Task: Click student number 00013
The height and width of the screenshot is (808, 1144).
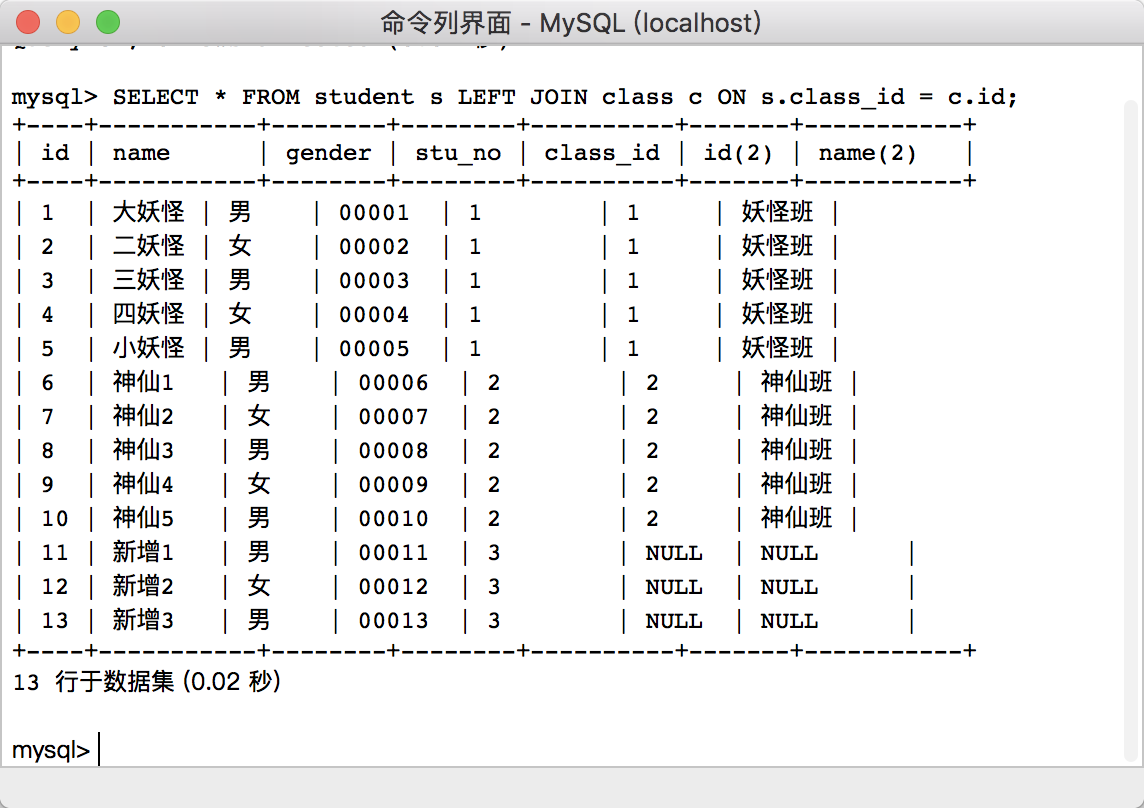Action: tap(393, 620)
